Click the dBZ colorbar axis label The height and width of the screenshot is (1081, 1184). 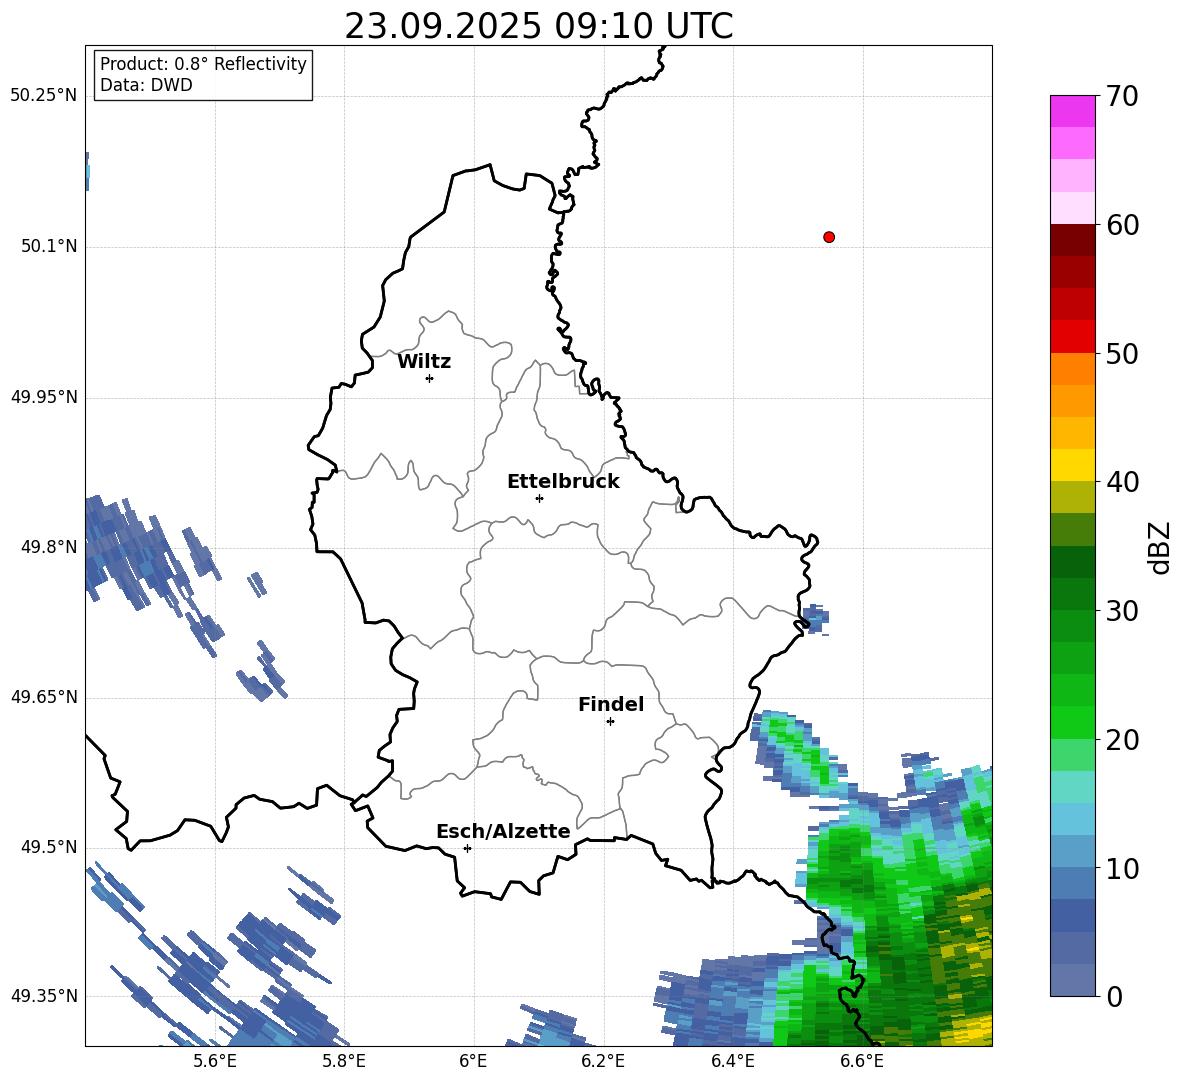pos(1159,547)
